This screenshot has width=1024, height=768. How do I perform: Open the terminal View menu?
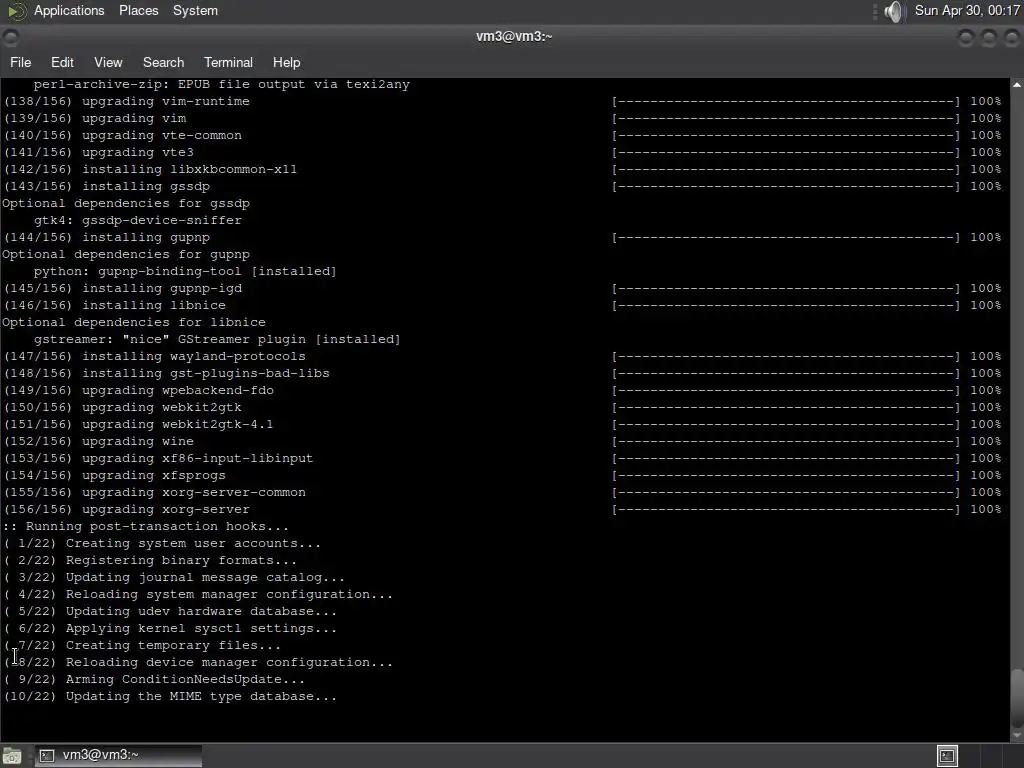pyautogui.click(x=108, y=62)
